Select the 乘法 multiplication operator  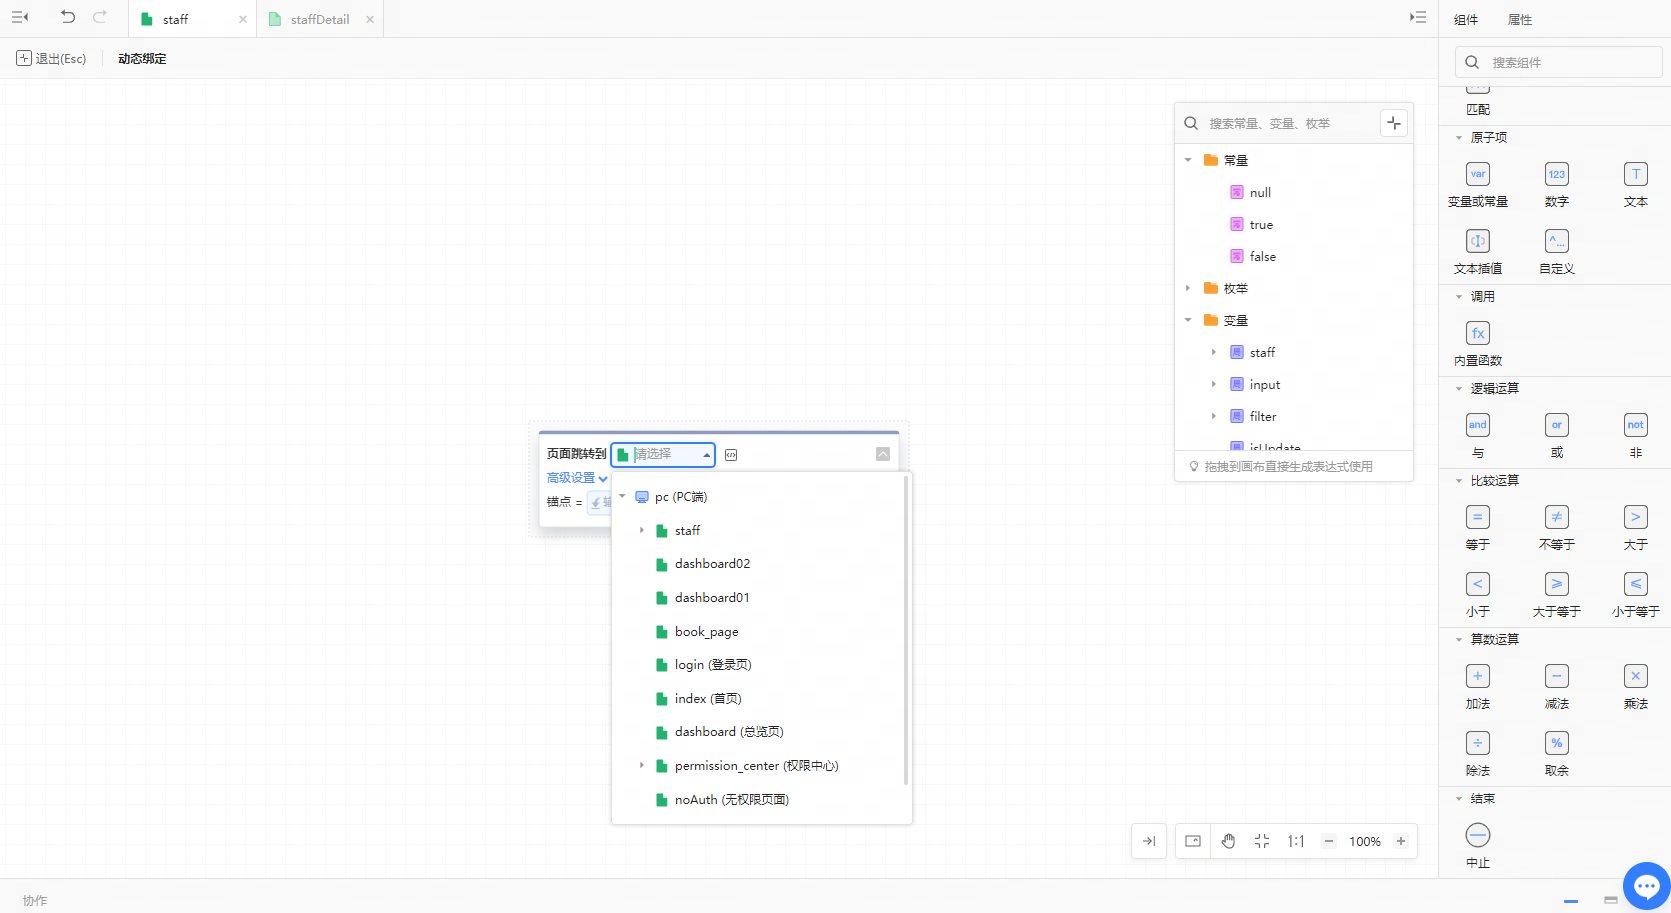click(1636, 676)
